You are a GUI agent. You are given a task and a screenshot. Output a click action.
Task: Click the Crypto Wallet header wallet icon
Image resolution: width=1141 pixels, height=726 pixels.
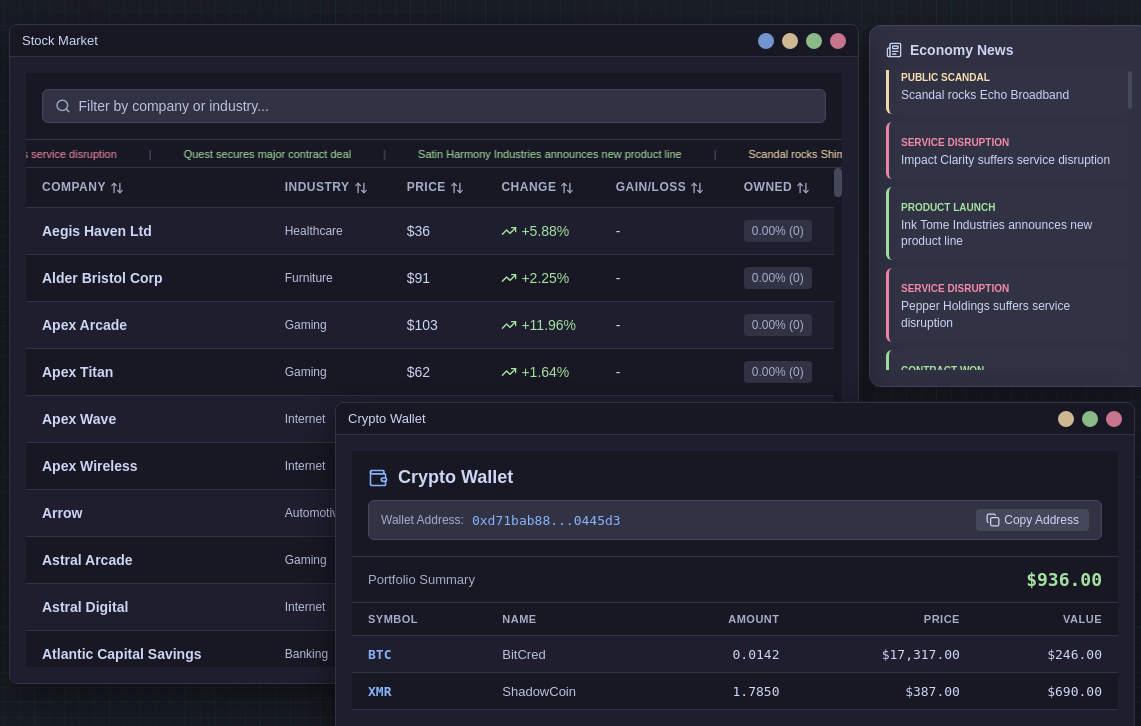pyautogui.click(x=378, y=477)
